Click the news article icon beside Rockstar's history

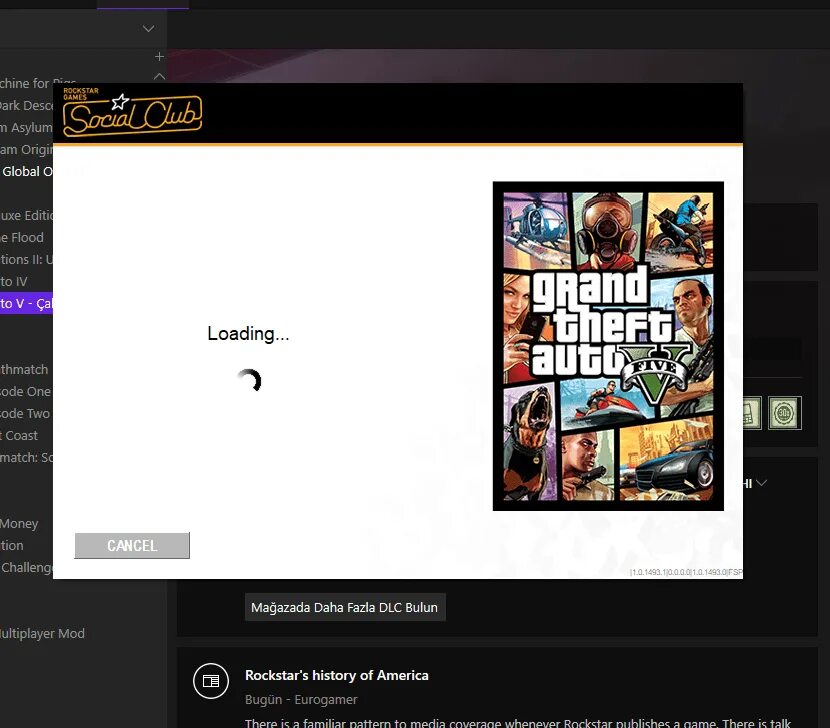[x=211, y=681]
